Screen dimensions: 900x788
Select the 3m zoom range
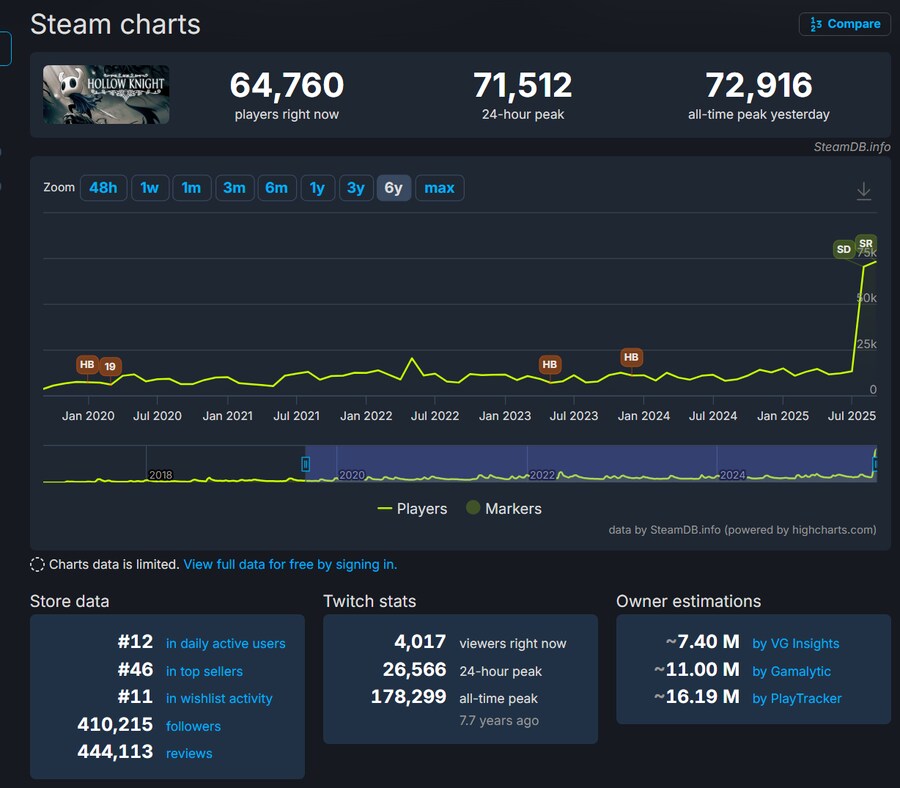click(234, 188)
